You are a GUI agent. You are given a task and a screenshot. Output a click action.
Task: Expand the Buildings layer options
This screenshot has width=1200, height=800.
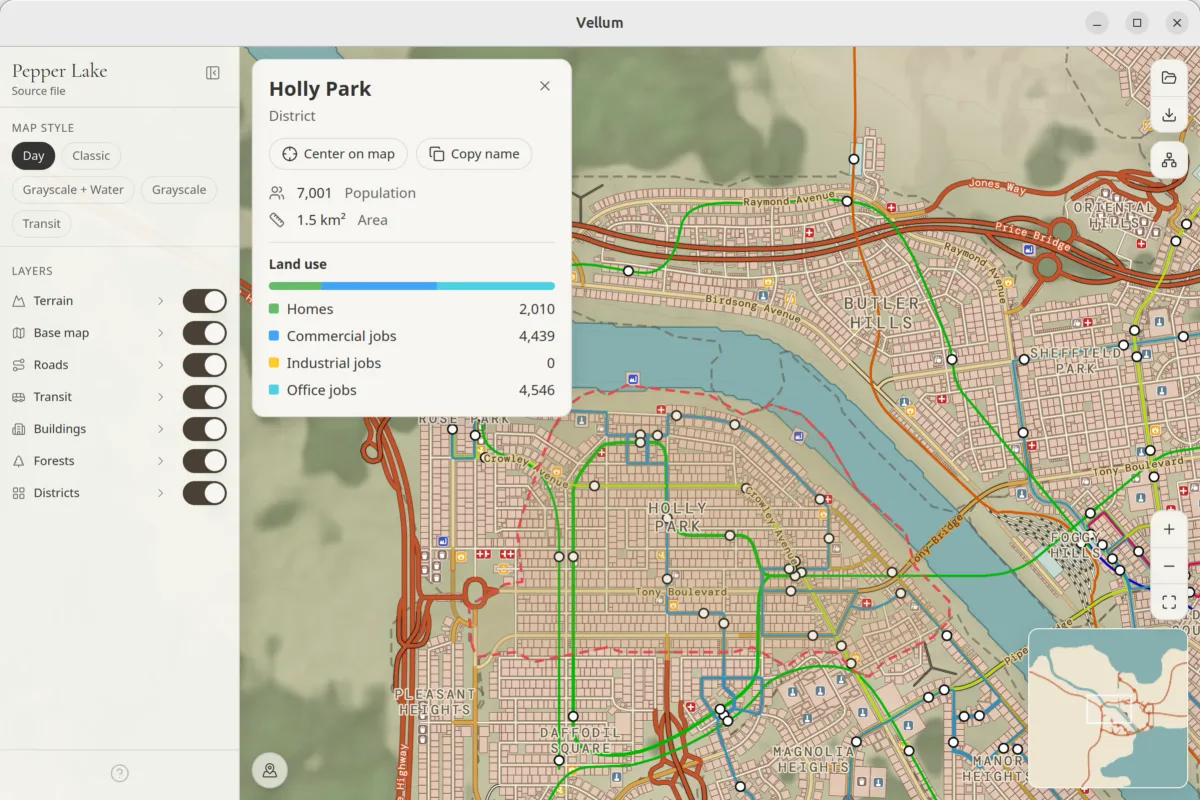[x=160, y=429]
